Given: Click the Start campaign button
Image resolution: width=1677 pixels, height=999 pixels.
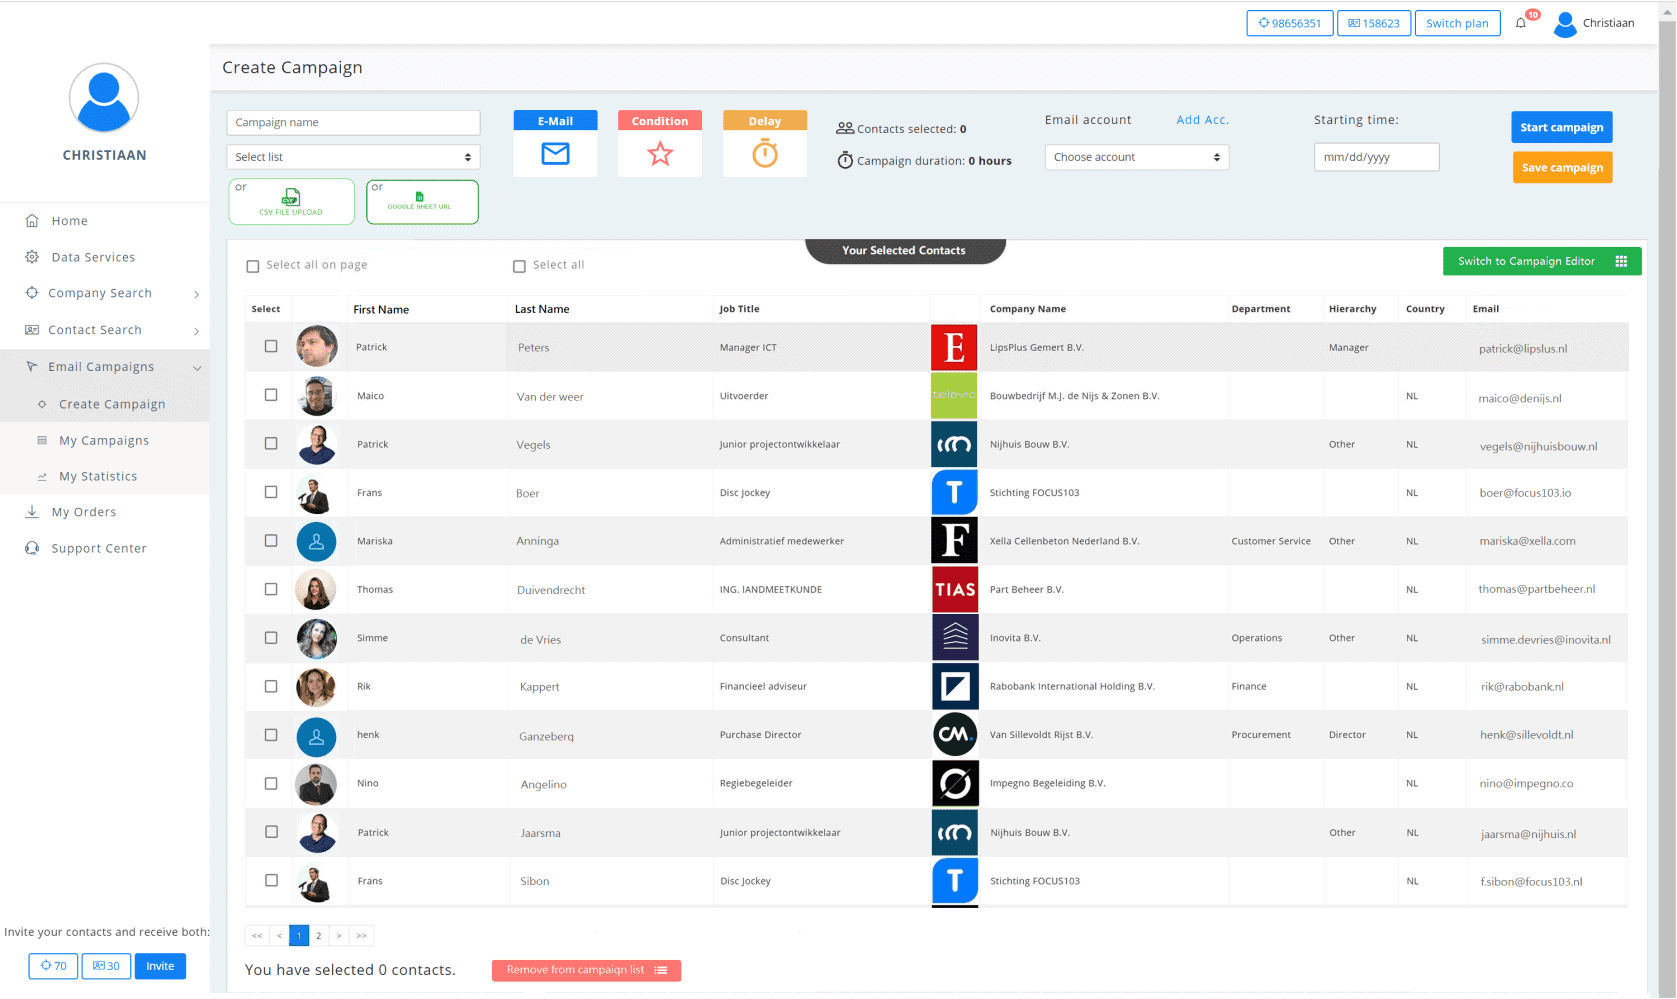Looking at the screenshot, I should [1561, 127].
